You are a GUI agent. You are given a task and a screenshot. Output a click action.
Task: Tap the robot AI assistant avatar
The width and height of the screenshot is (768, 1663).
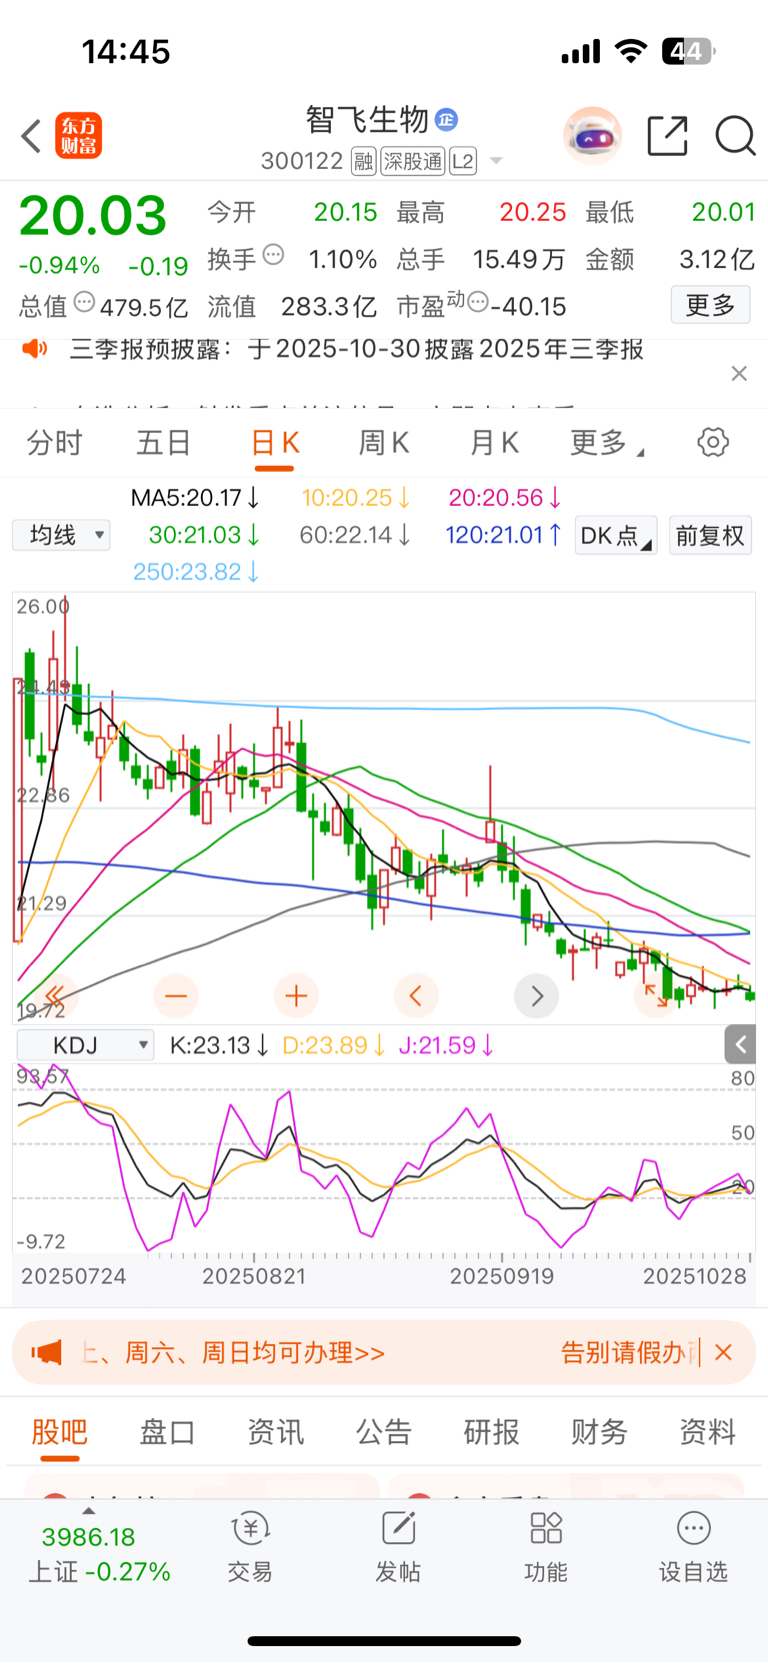[x=592, y=136]
